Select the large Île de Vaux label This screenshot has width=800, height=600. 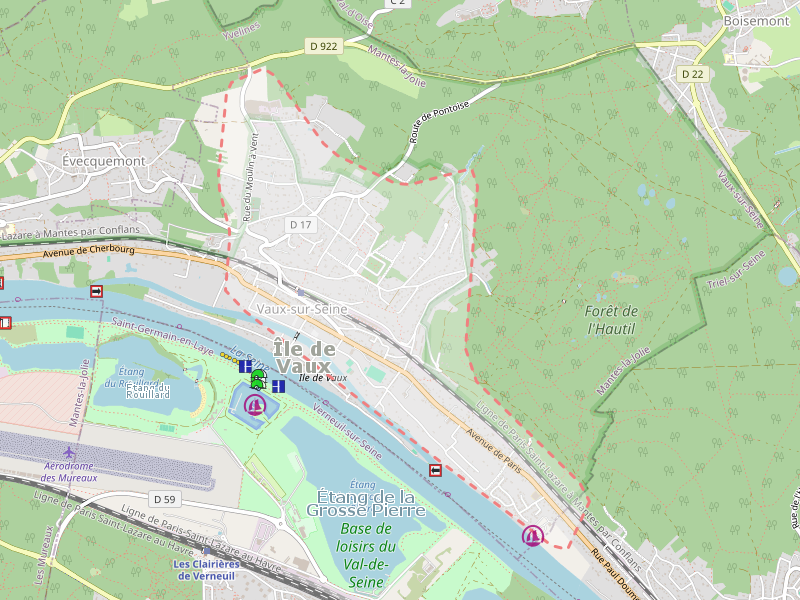pyautogui.click(x=305, y=357)
